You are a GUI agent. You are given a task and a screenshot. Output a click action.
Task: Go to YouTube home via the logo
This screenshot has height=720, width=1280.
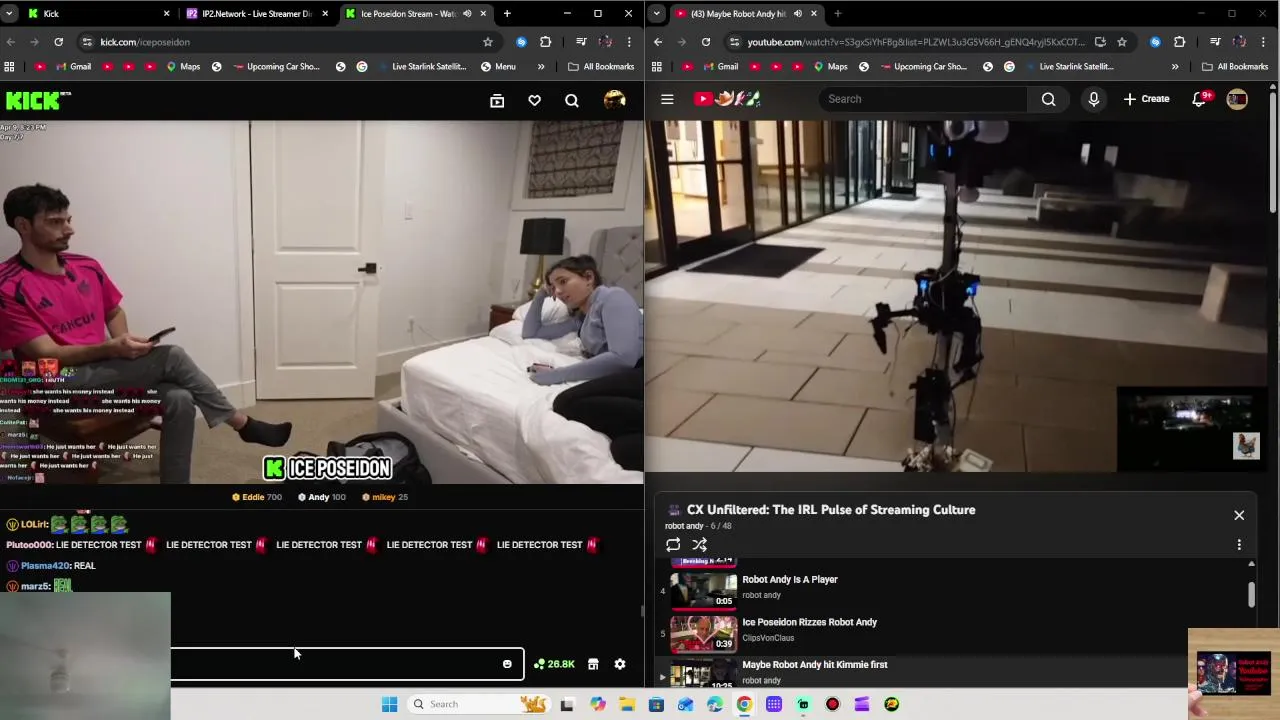[727, 99]
